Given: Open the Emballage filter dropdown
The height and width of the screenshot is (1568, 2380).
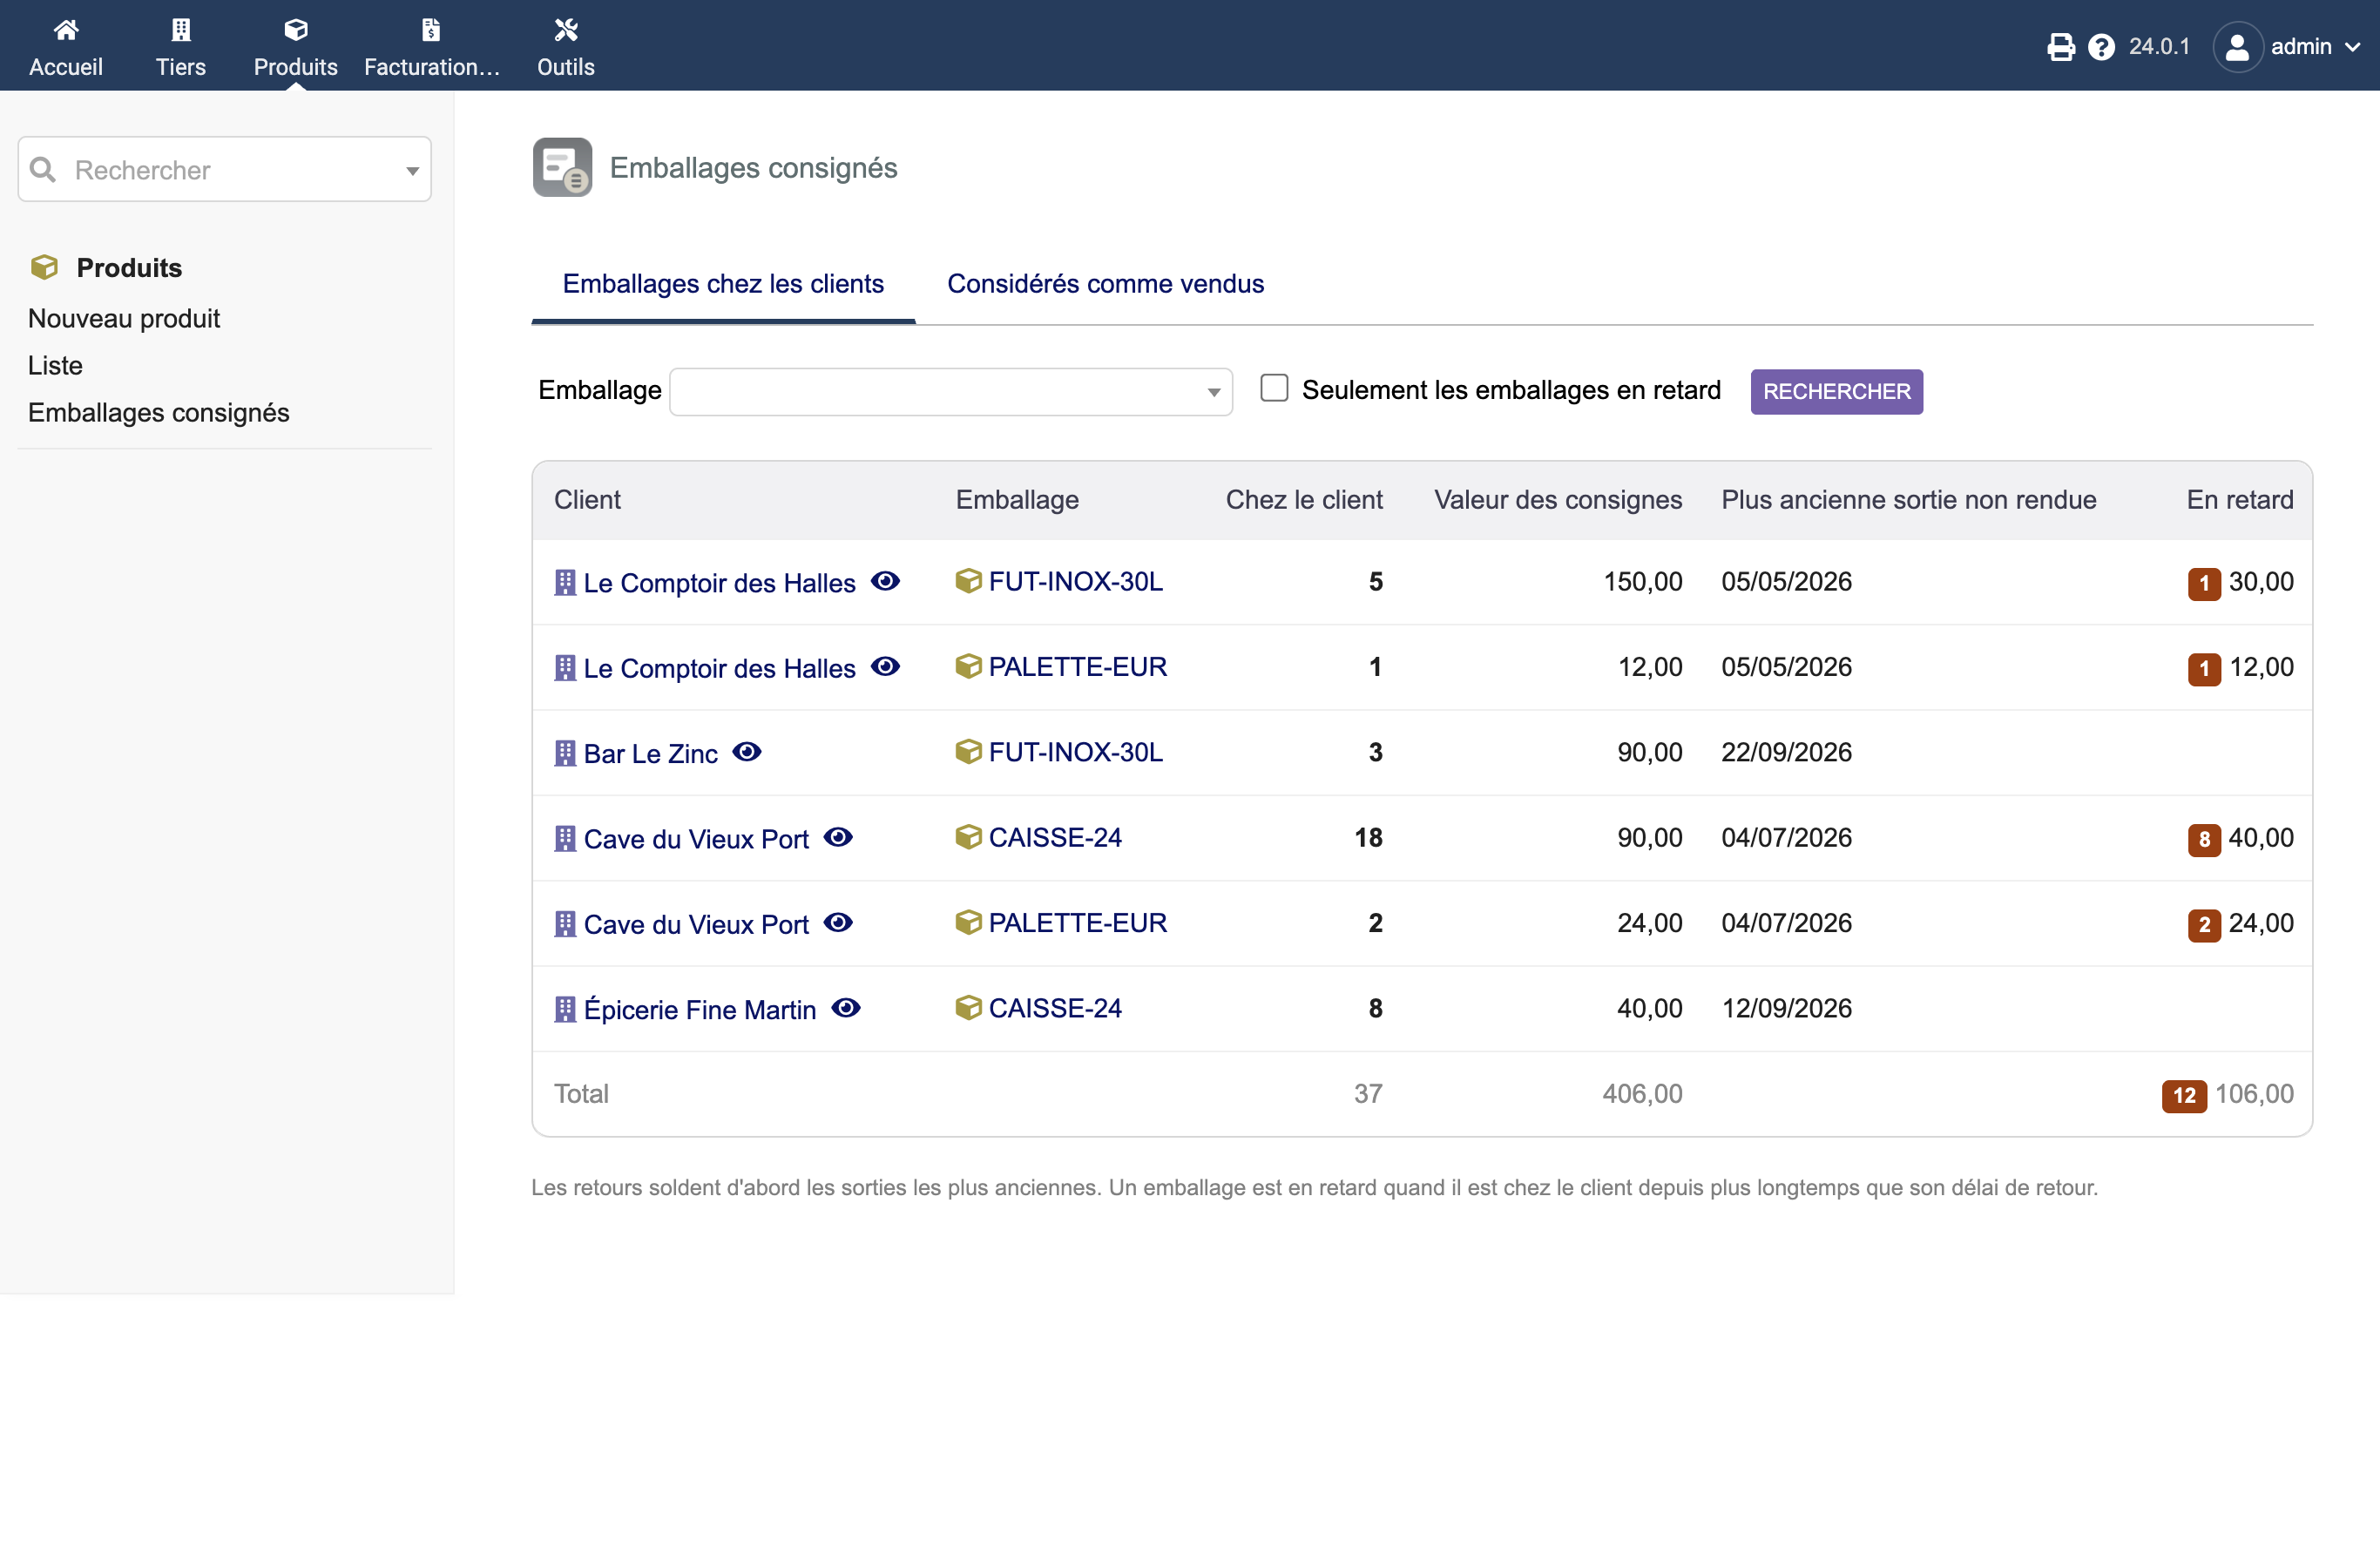Looking at the screenshot, I should (x=950, y=391).
